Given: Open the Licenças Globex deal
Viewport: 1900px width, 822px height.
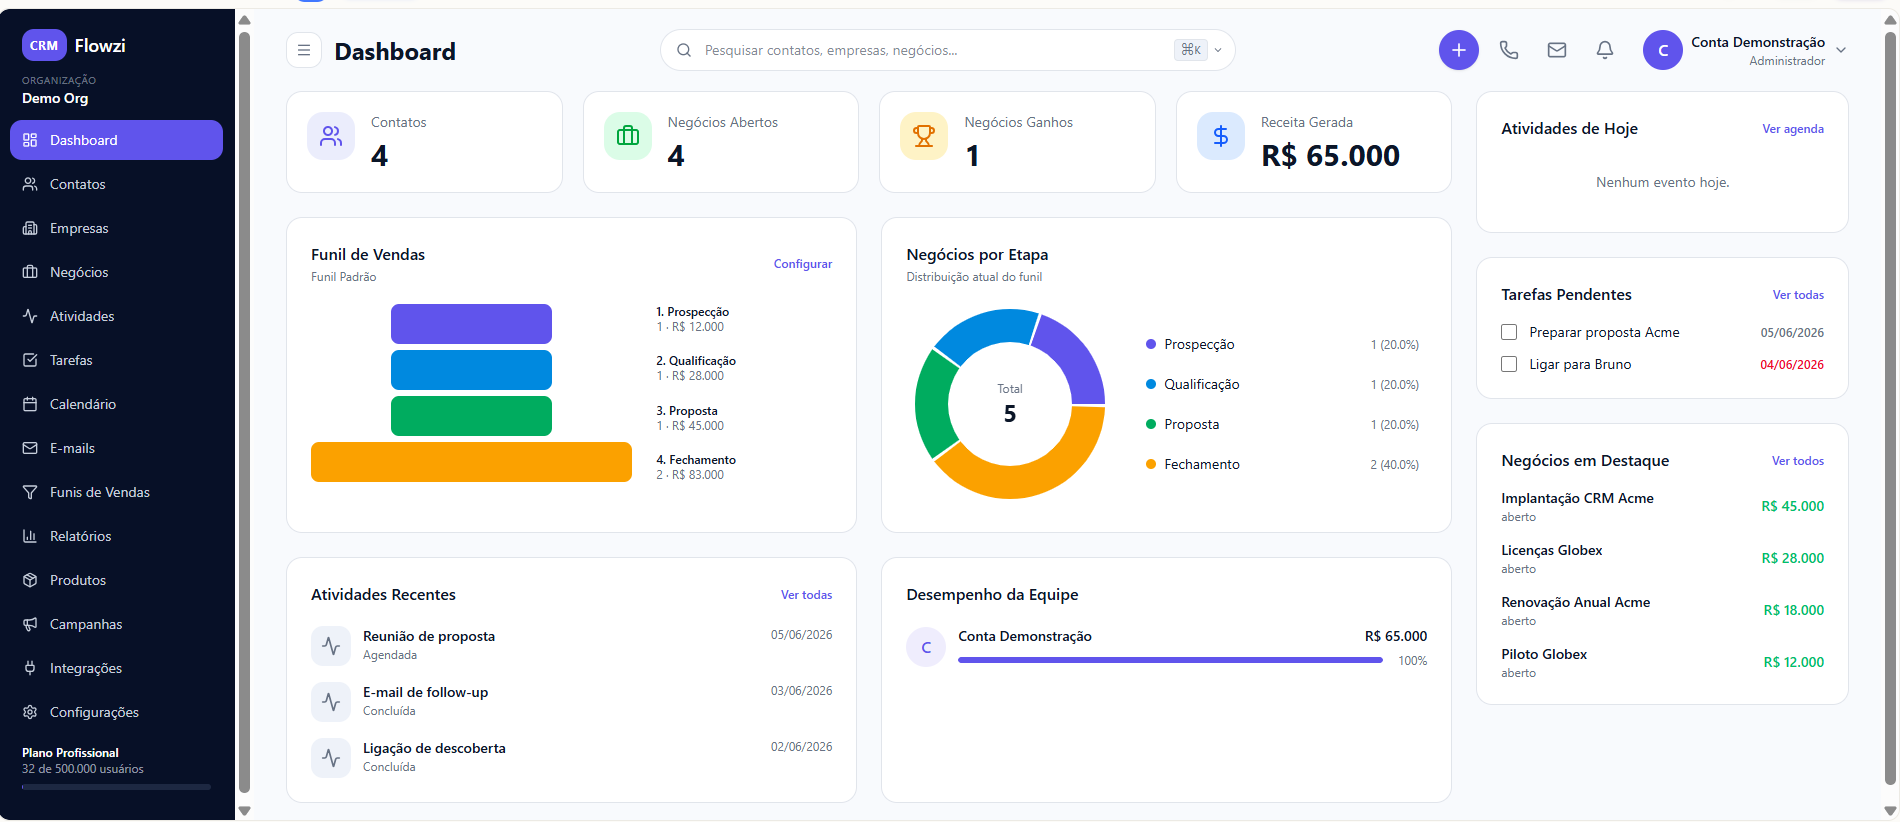Looking at the screenshot, I should coord(1662,558).
